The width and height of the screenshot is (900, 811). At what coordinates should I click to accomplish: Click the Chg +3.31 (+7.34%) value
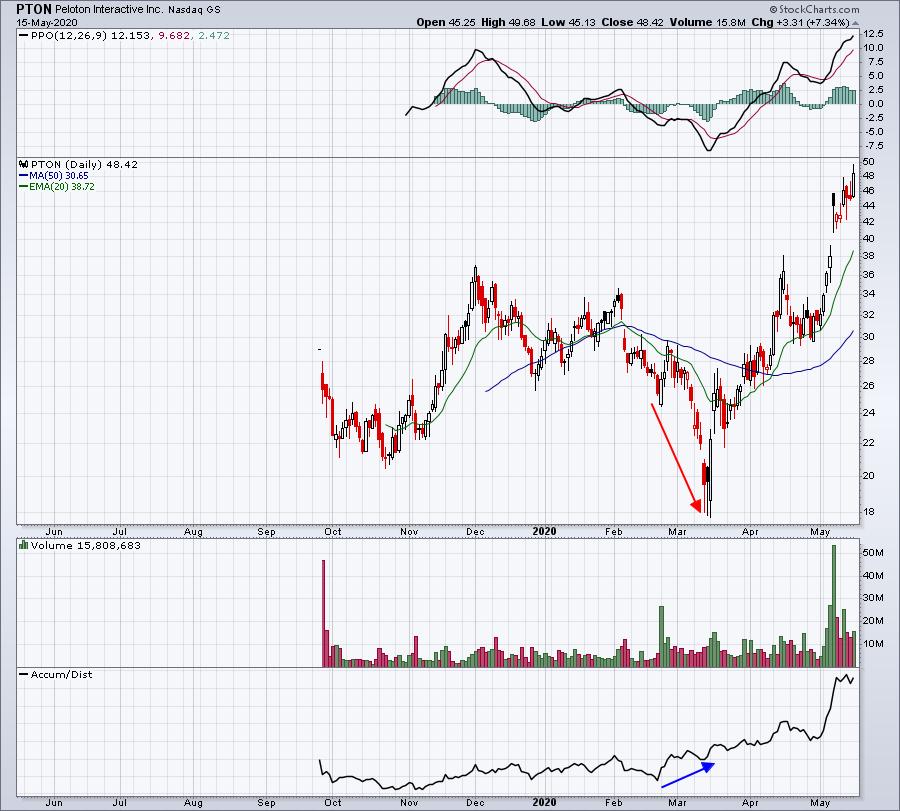pos(834,21)
